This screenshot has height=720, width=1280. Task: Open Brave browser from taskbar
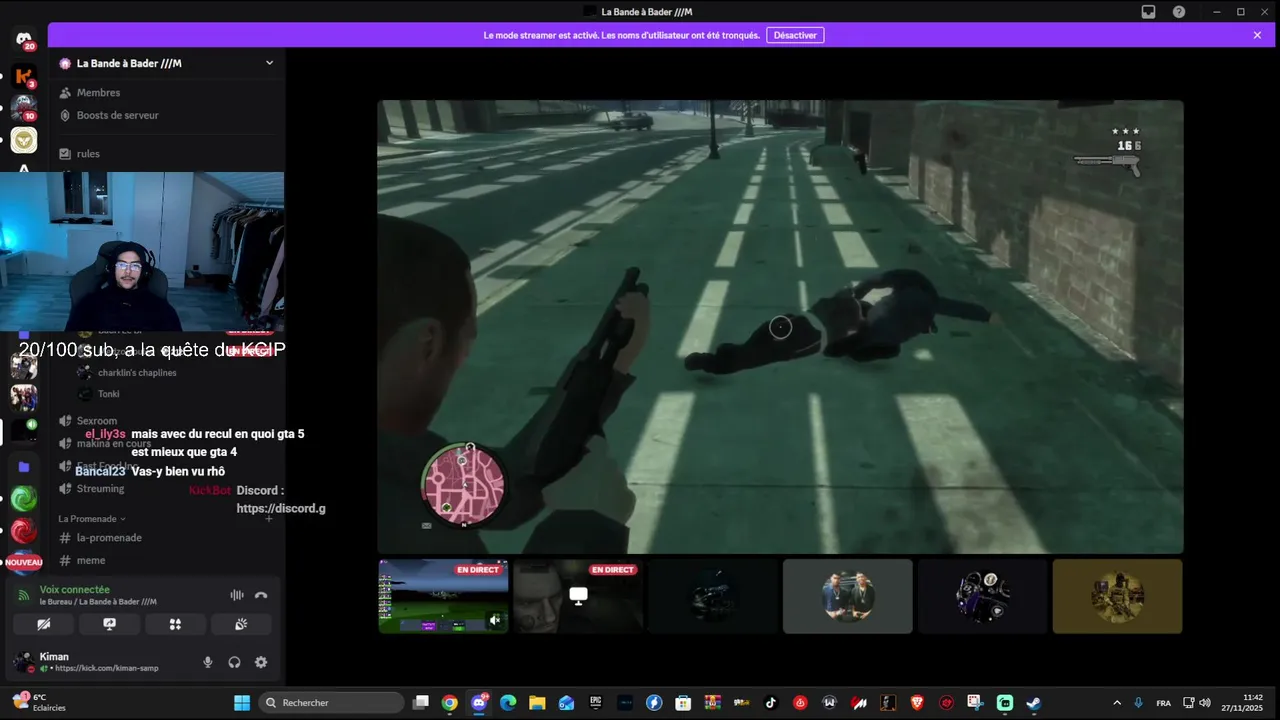pos(917,703)
